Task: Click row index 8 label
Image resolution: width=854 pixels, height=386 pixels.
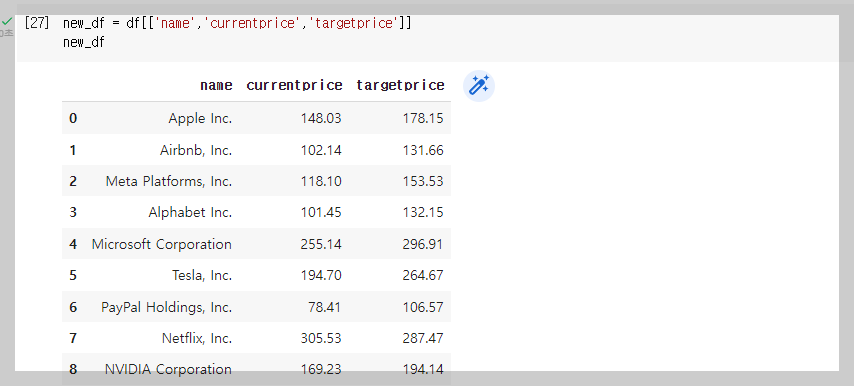Action: tap(73, 369)
